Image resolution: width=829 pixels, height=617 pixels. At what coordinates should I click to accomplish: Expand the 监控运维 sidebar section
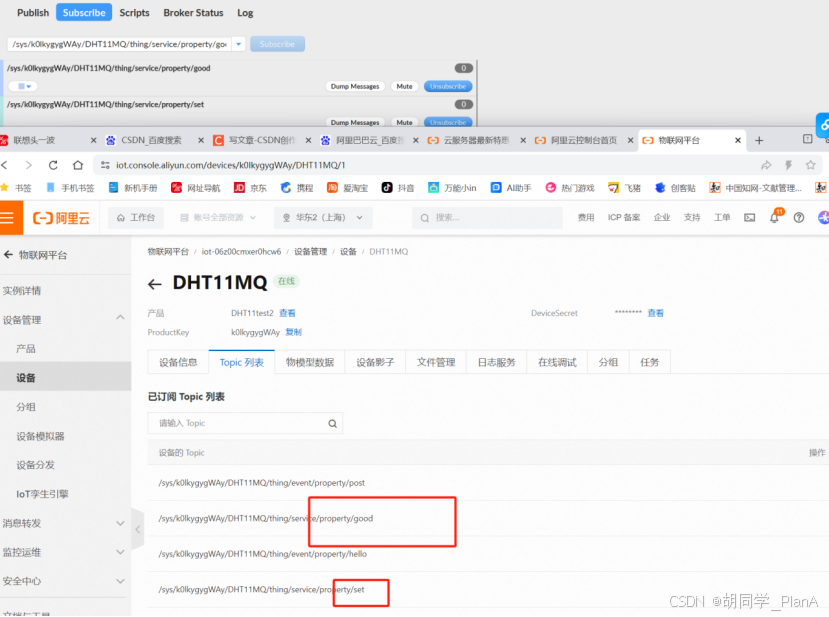[x=121, y=552]
